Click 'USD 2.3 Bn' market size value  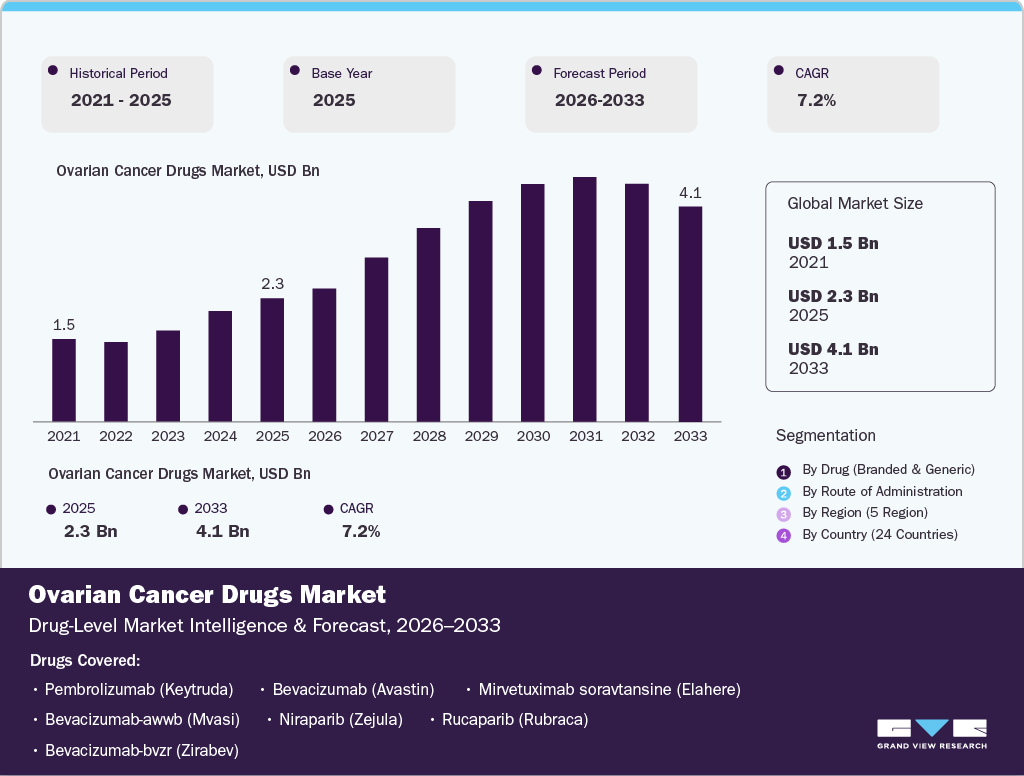833,297
